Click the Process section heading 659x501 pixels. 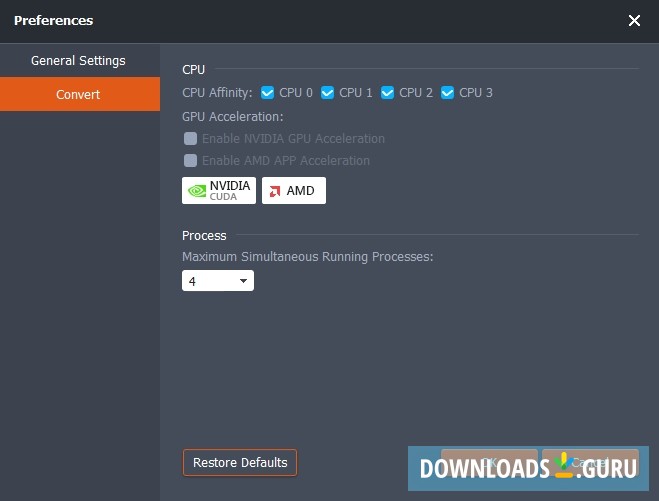coord(204,235)
